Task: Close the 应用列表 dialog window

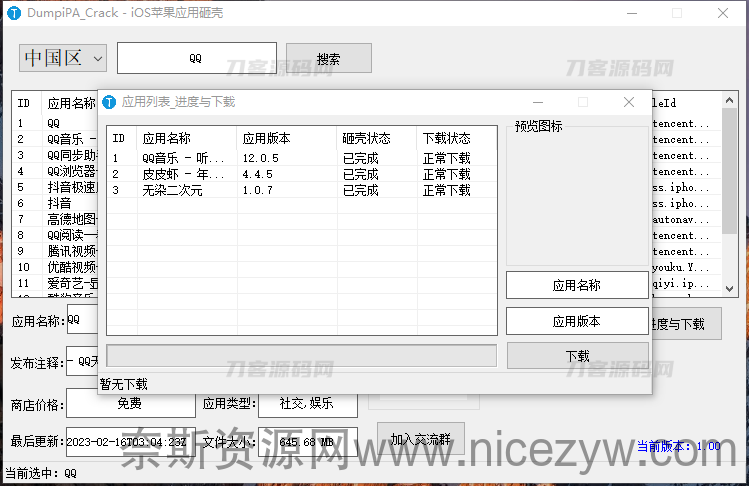Action: pos(629,102)
